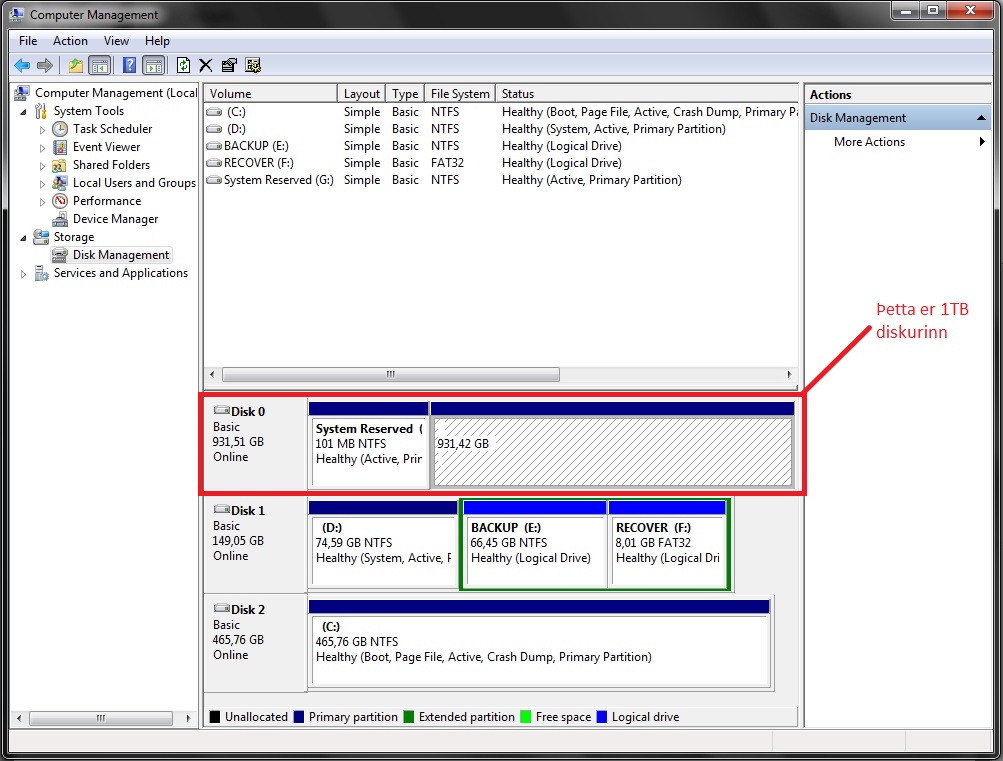Expand the Services and Applications node
Viewport: 1003px width, 761px height.
[23, 273]
